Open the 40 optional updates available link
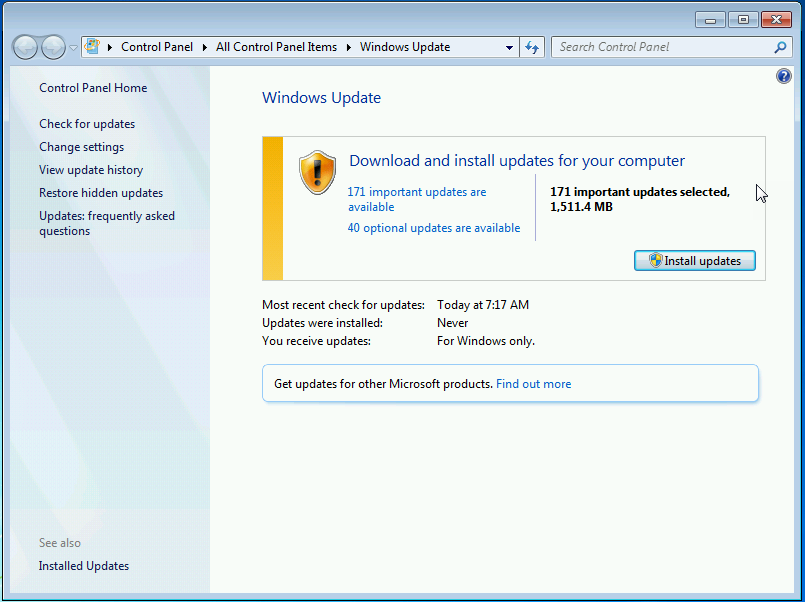Viewport: 805px width, 602px height. (x=434, y=228)
